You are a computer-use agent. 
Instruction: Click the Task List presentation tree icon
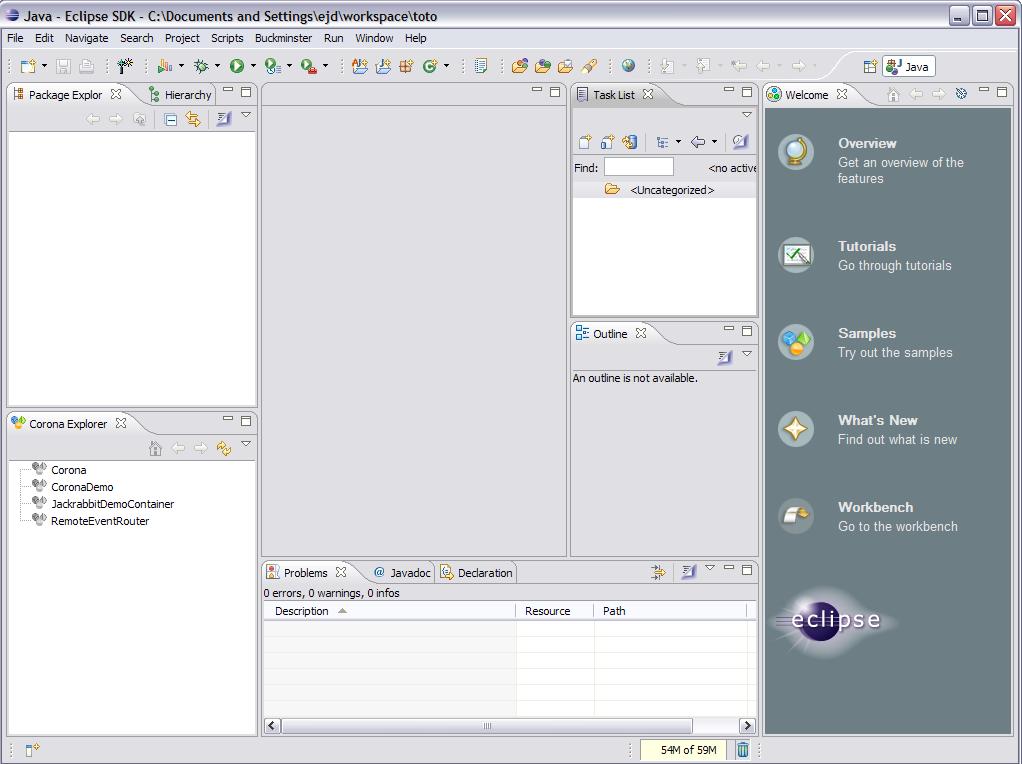[x=662, y=142]
